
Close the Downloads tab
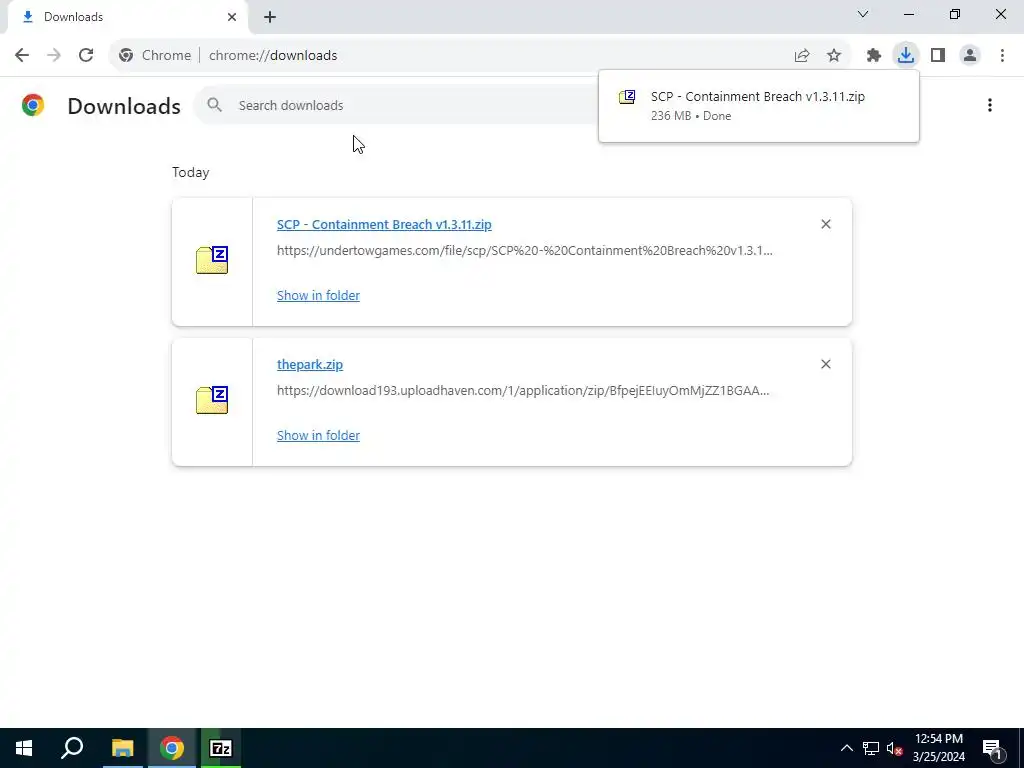coord(232,17)
